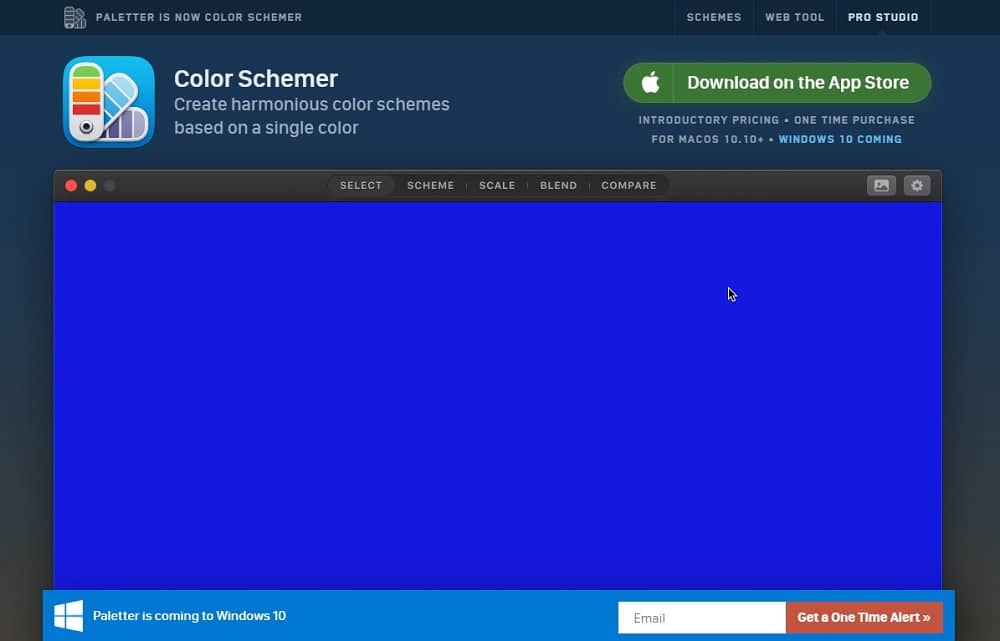Click the yellow minimize window dot
The image size is (1000, 641).
(91, 186)
